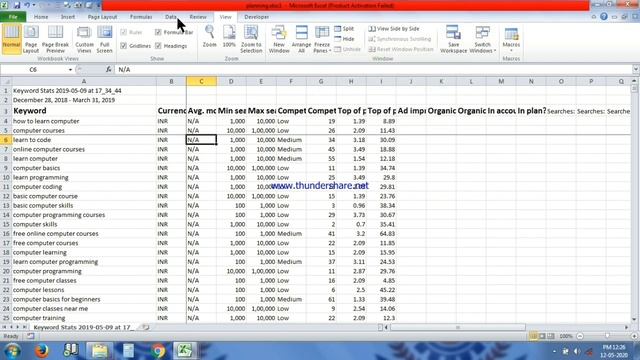640x360 pixels.
Task: Open the Review ribbon tab
Action: click(198, 17)
